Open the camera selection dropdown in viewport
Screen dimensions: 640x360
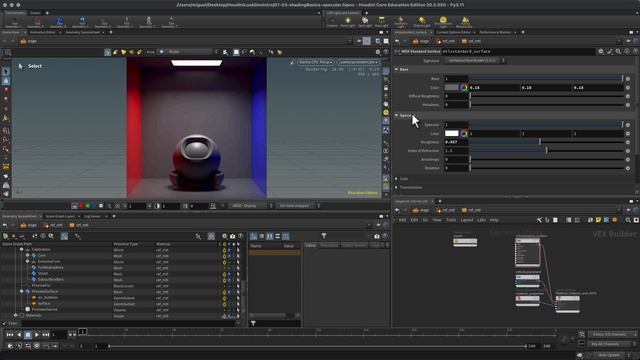point(358,62)
